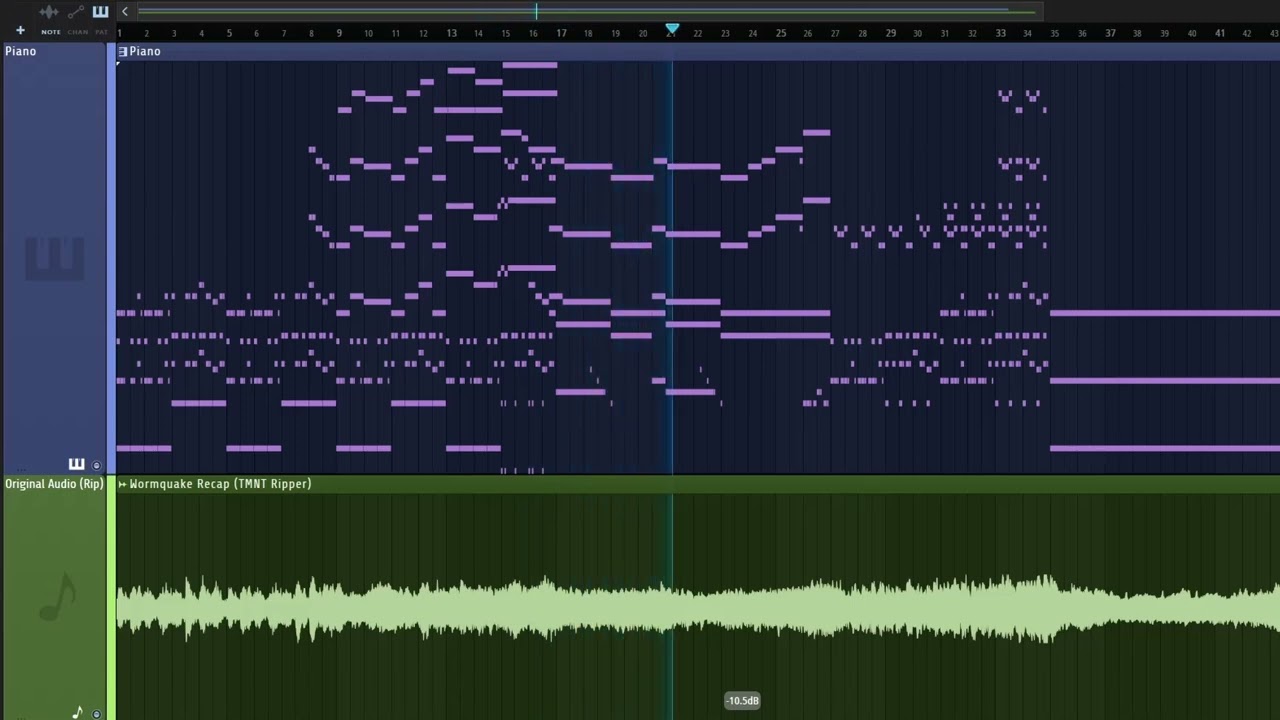This screenshot has height=720, width=1280.
Task: Select the Original Audio (Rip) track header
Action: [x=55, y=598]
